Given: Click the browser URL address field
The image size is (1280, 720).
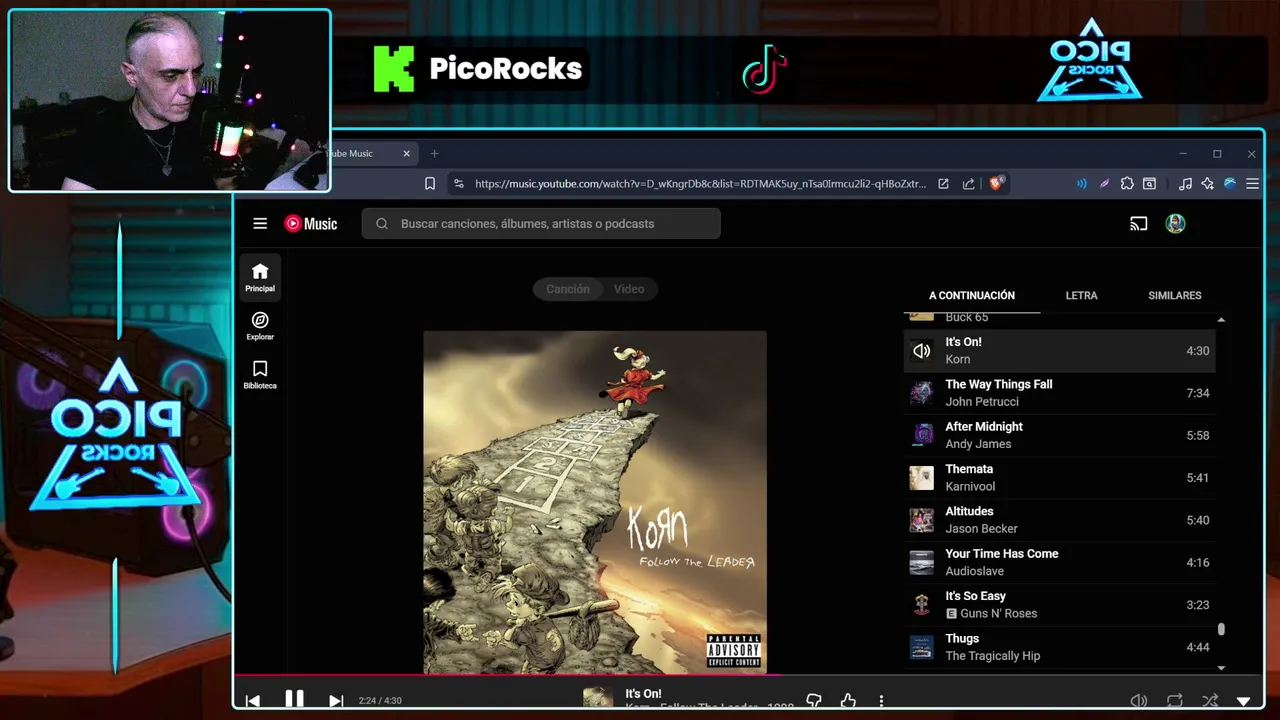Looking at the screenshot, I should pyautogui.click(x=700, y=184).
